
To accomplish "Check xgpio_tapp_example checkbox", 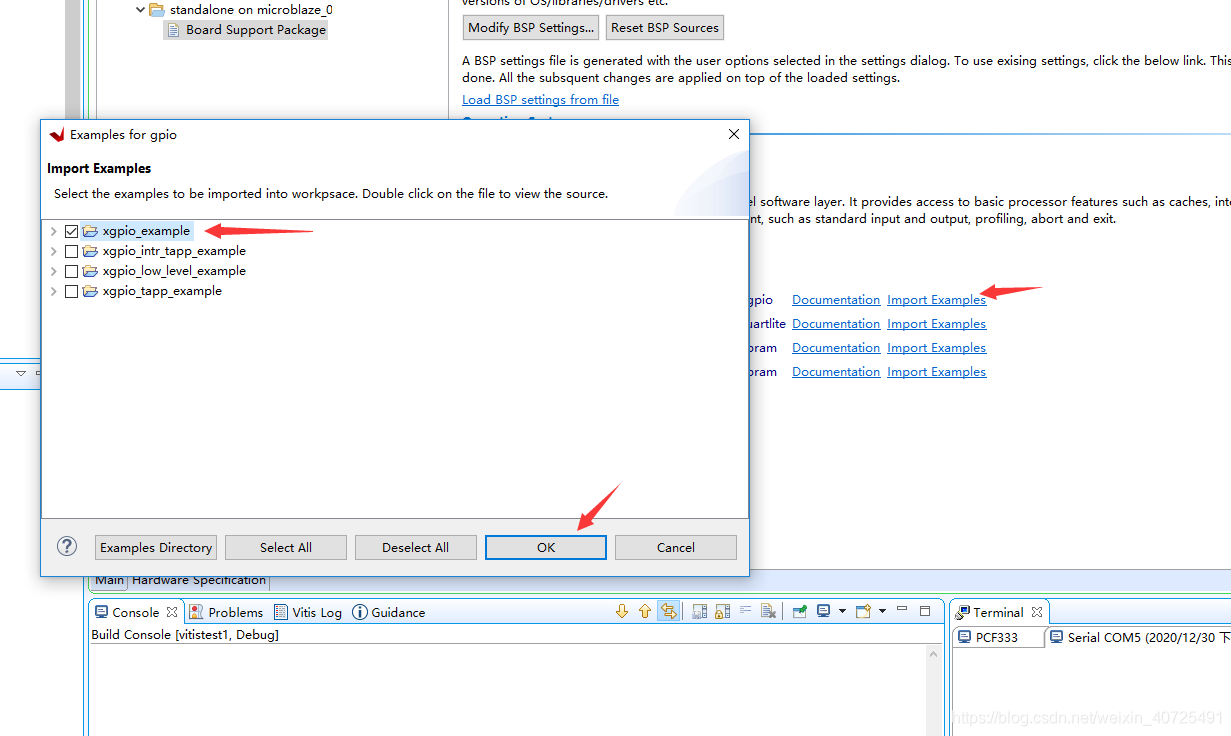I will coord(71,291).
